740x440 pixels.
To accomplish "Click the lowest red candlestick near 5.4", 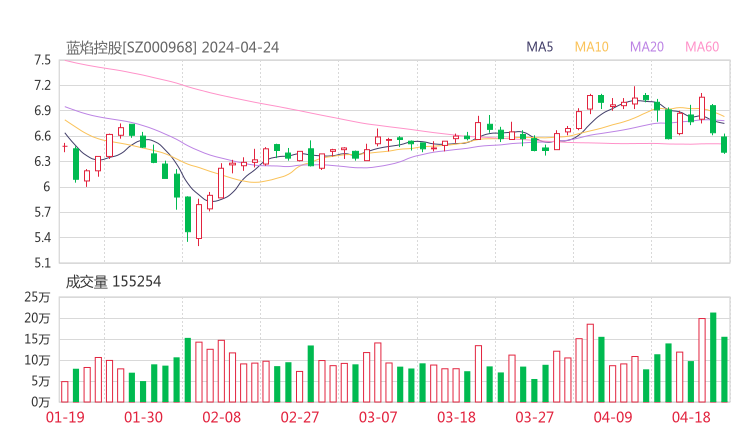I will (x=199, y=221).
